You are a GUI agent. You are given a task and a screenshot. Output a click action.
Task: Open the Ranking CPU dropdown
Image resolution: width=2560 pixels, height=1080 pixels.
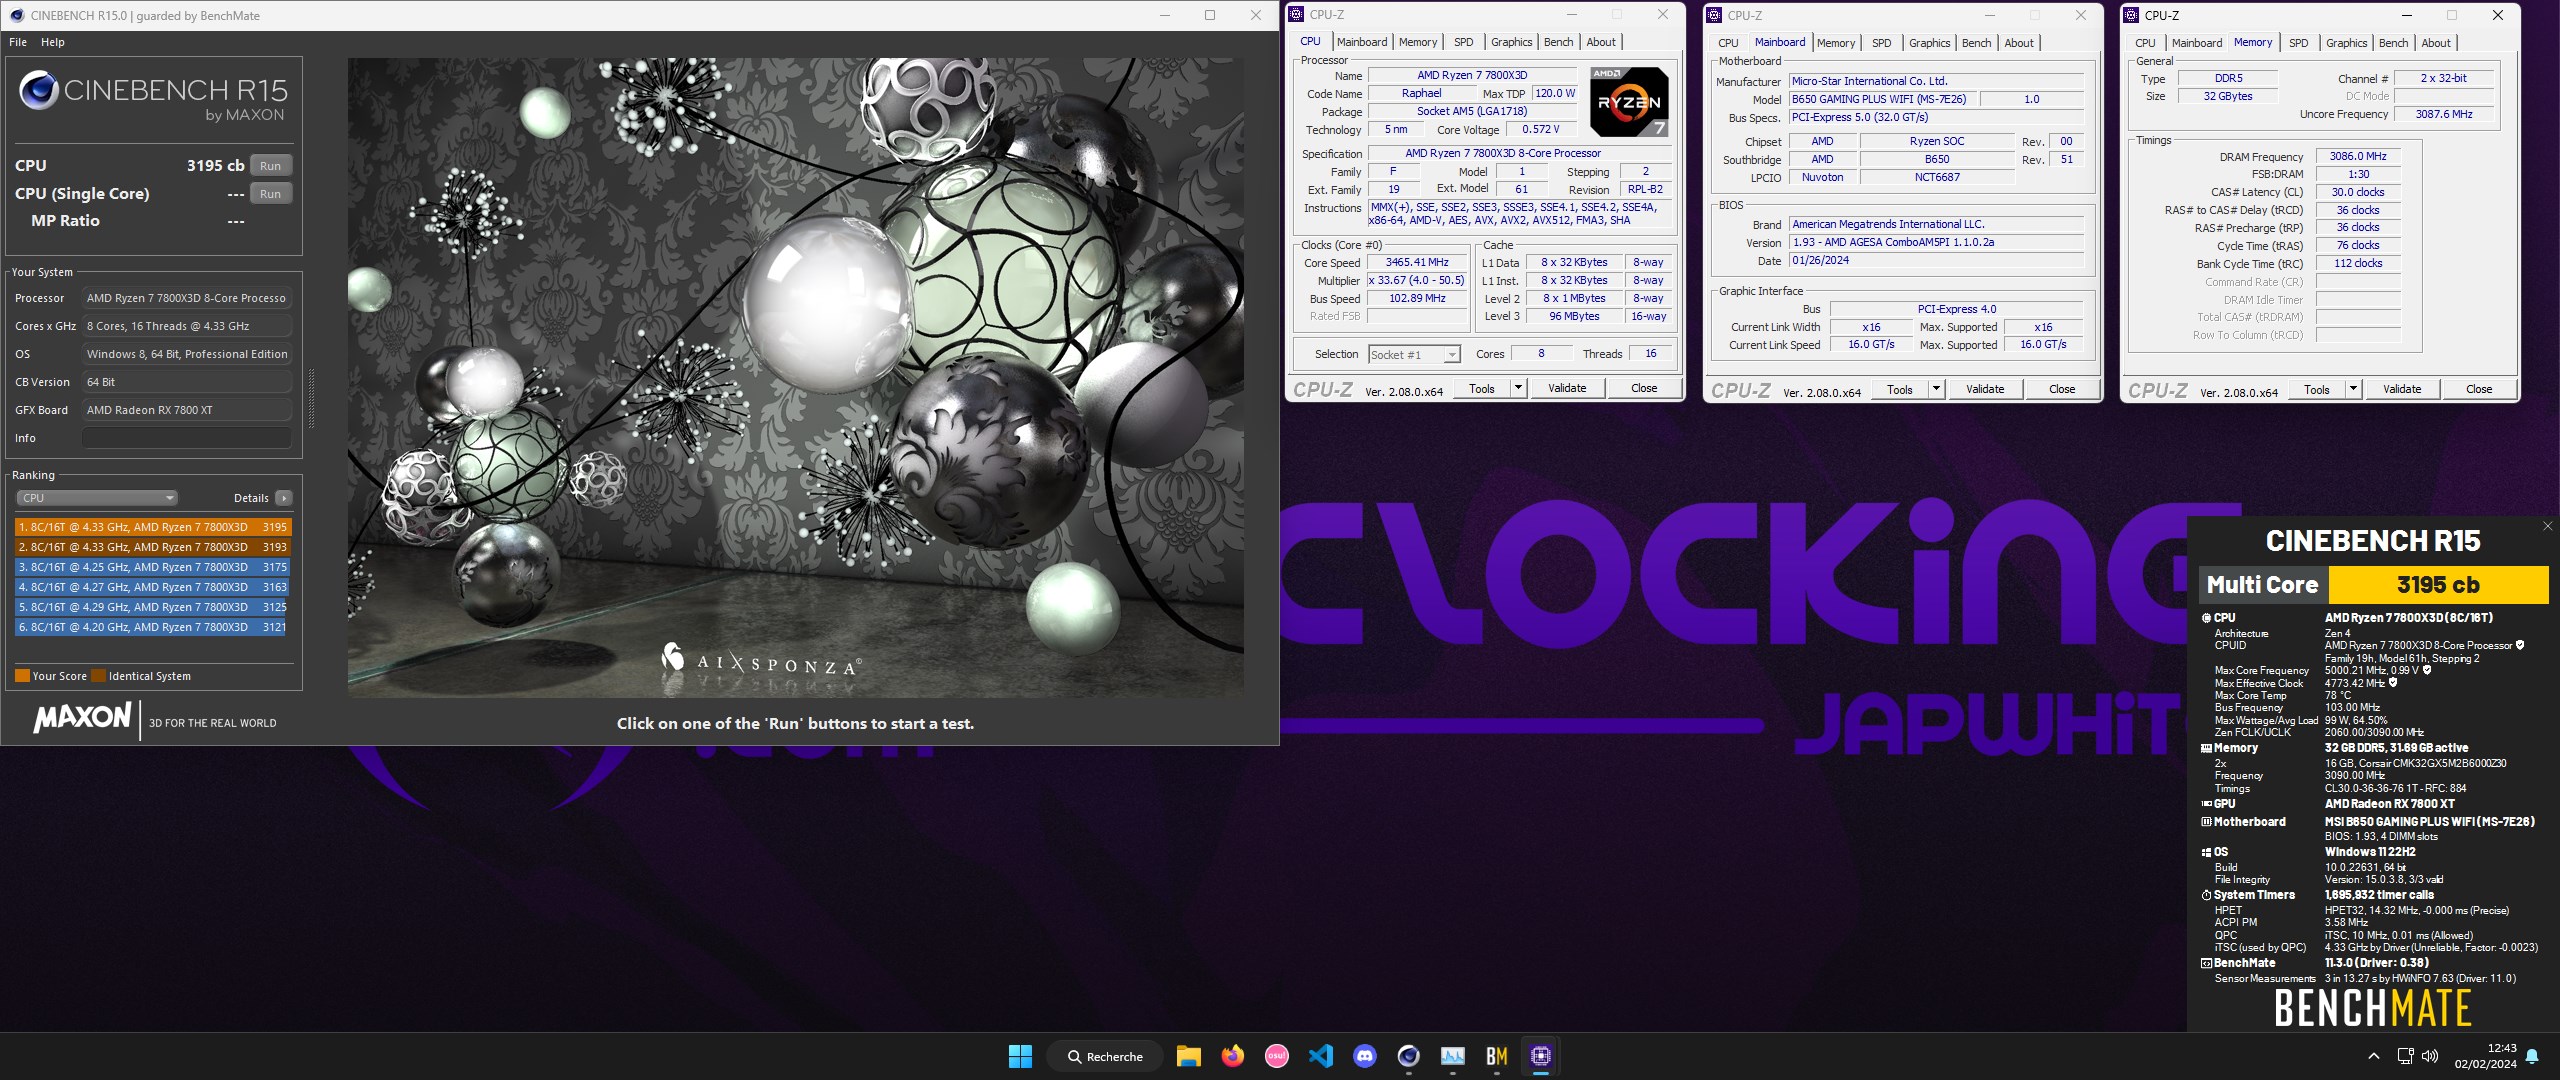pos(97,498)
